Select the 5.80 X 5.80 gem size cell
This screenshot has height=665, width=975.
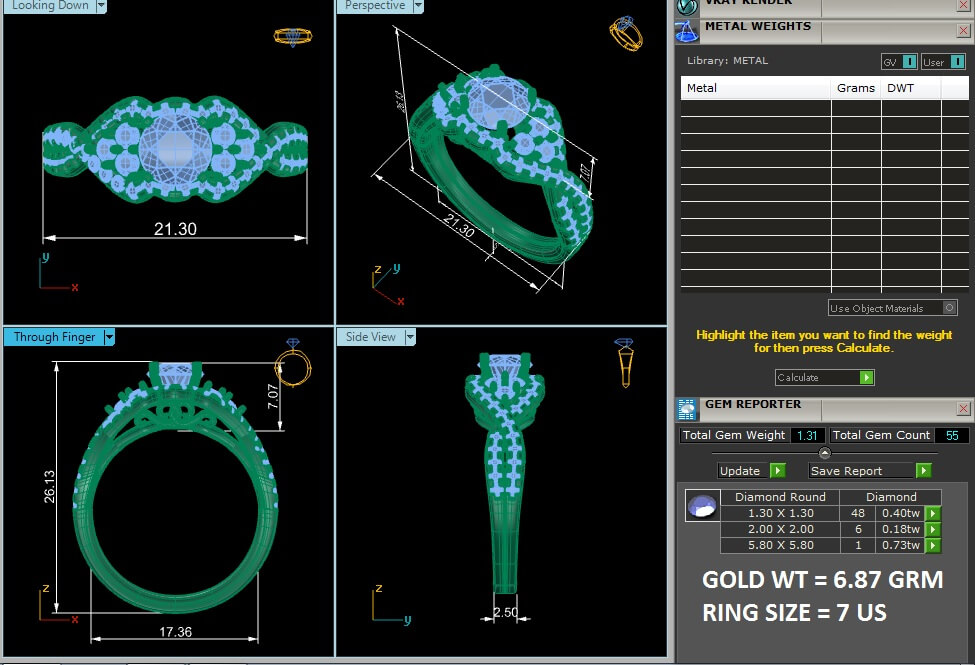pyautogui.click(x=780, y=546)
